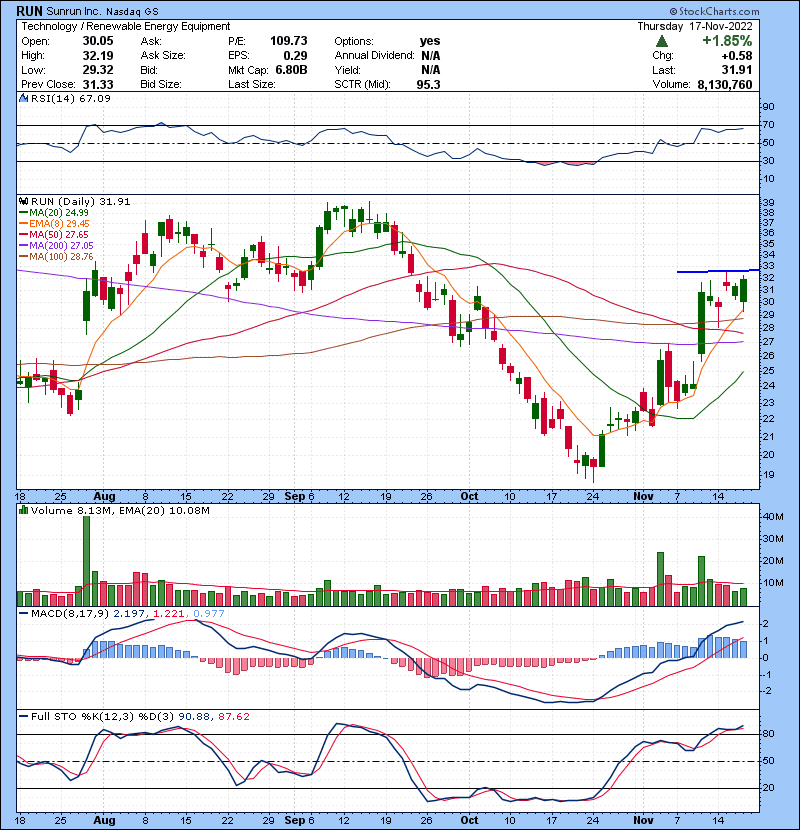The height and width of the screenshot is (830, 800).
Task: Click the 90 level on the RSI axis
Action: click(x=768, y=107)
